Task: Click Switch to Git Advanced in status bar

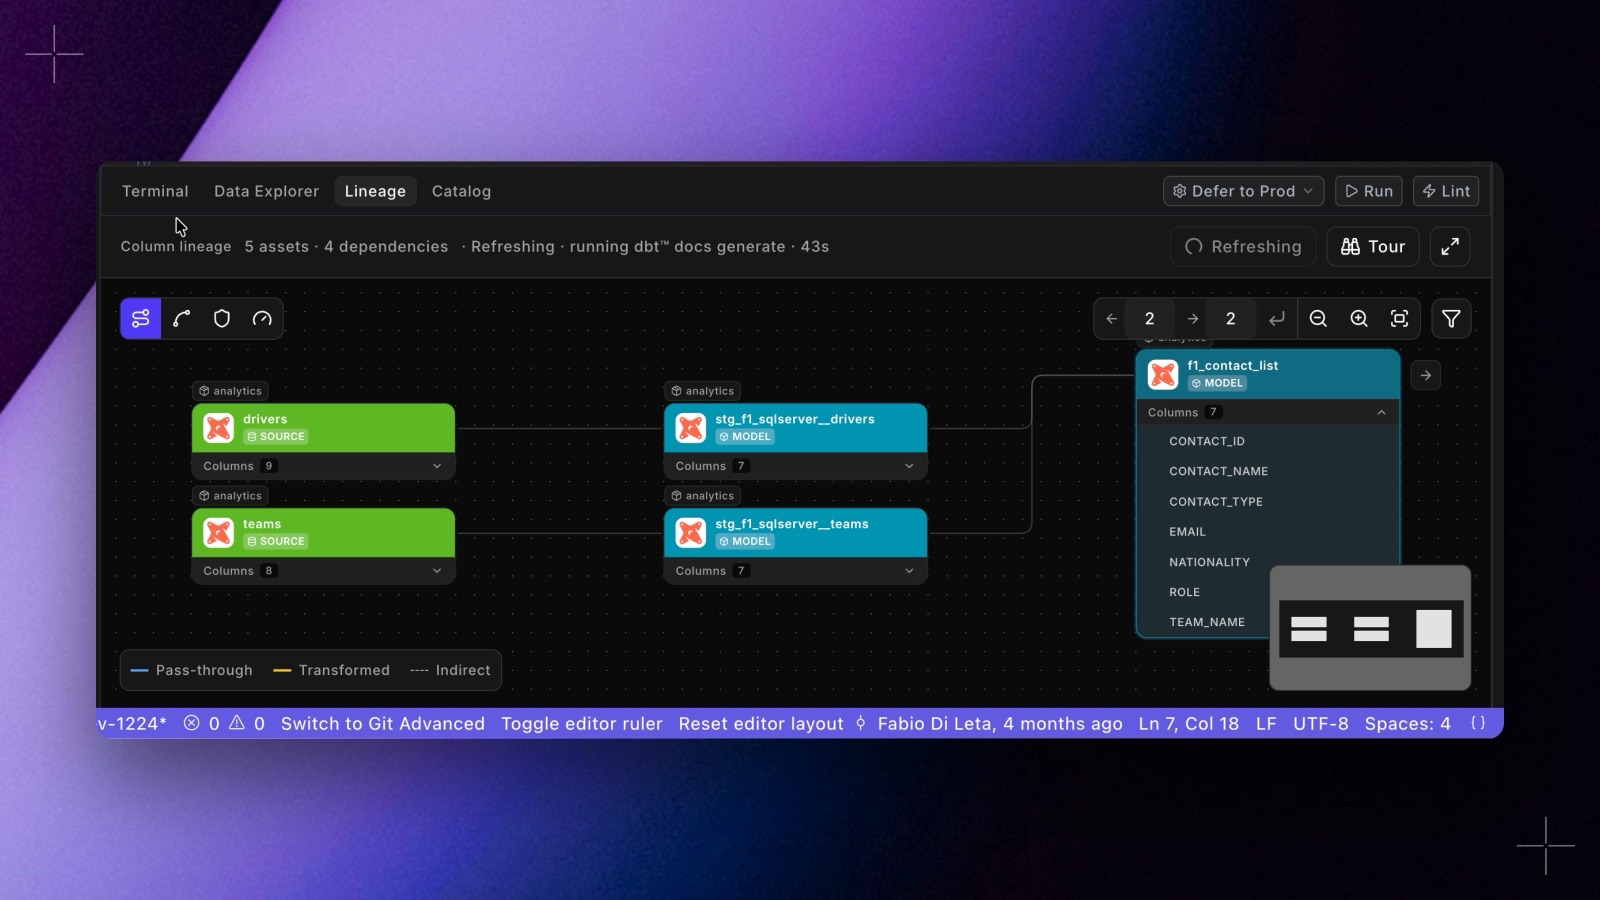Action: pos(382,723)
